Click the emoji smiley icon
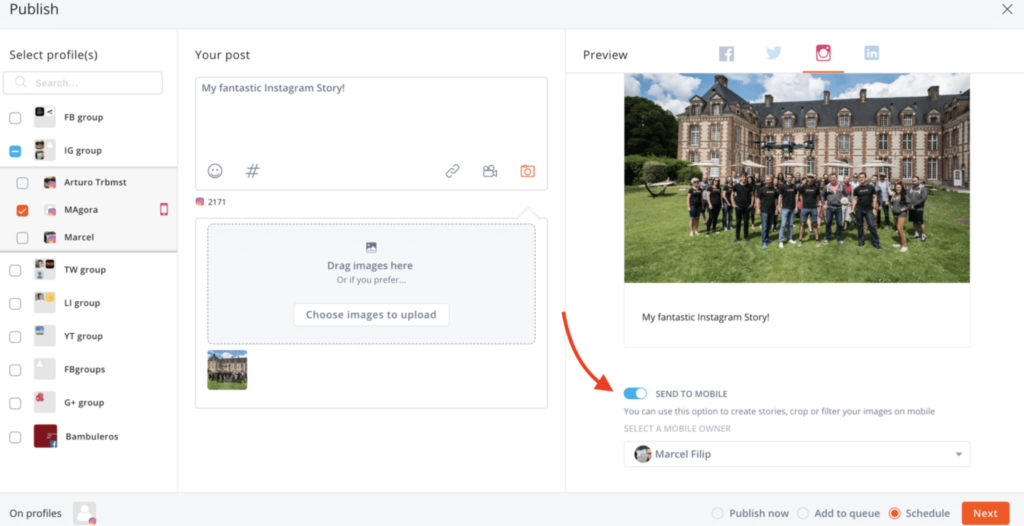This screenshot has height=526, width=1024. tap(215, 171)
